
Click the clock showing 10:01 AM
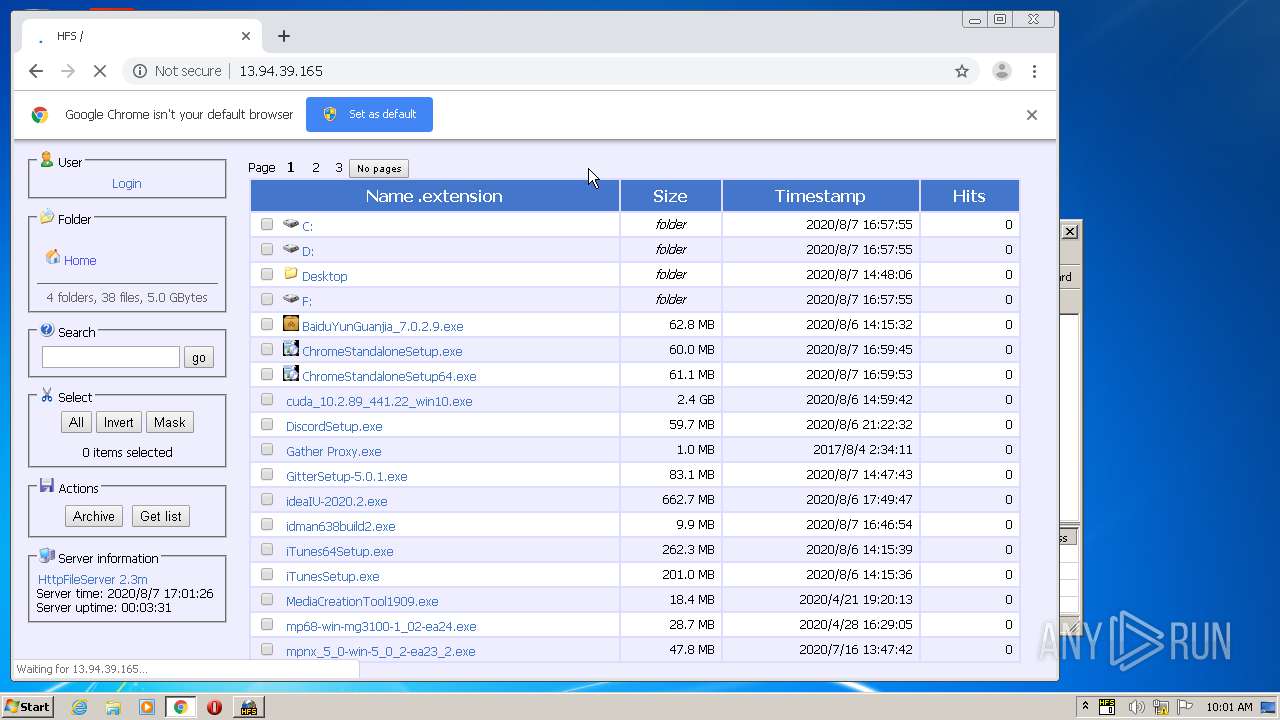pos(1229,707)
